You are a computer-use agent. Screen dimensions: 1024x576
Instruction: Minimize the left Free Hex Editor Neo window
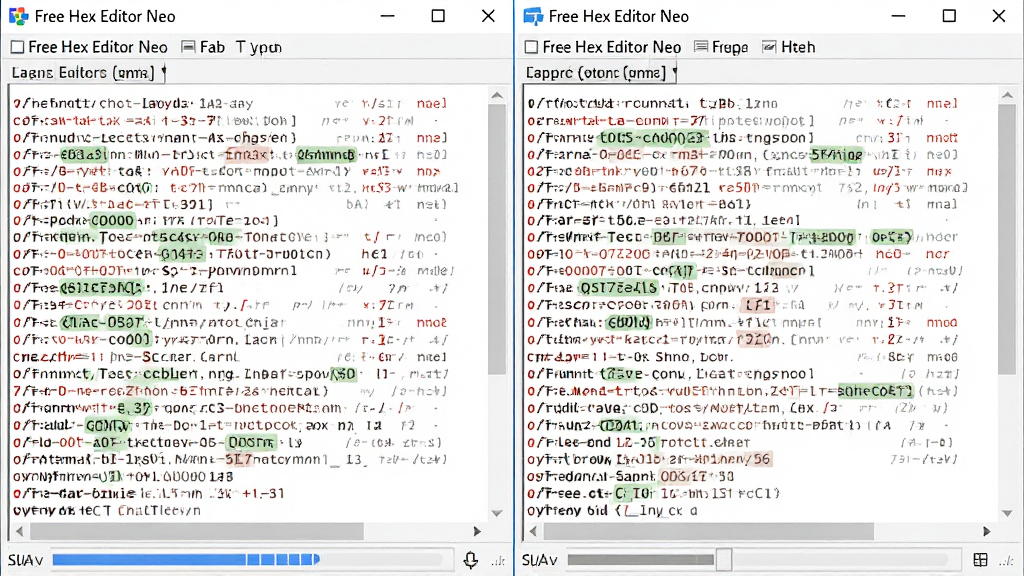click(388, 16)
